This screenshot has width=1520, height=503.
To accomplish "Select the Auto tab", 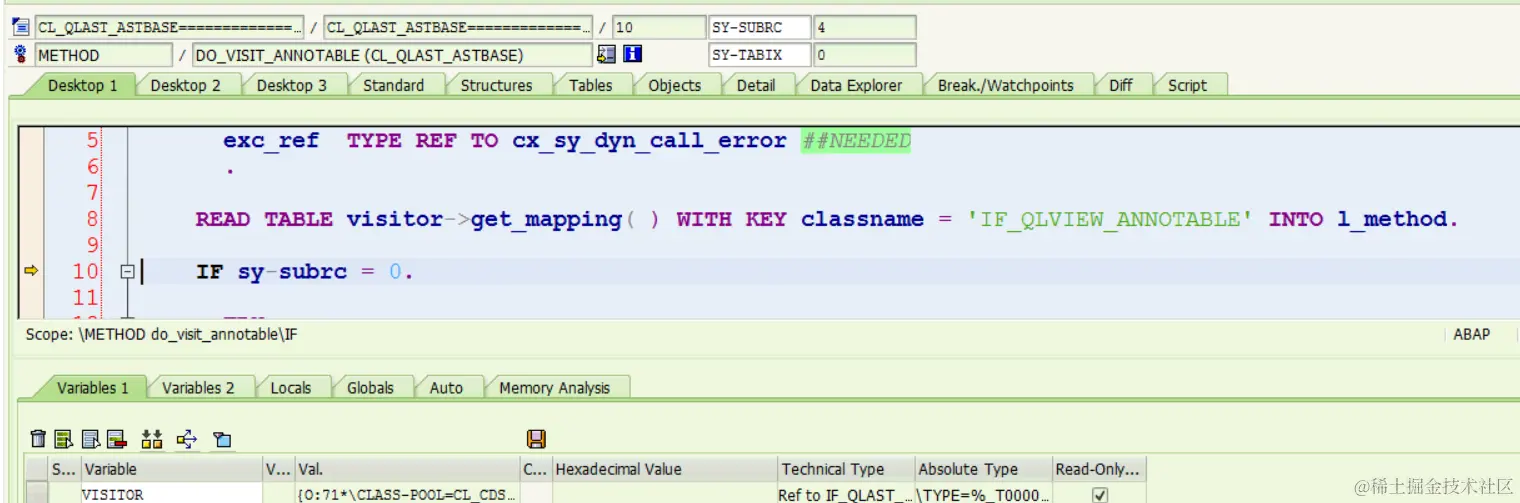I will click(x=446, y=387).
